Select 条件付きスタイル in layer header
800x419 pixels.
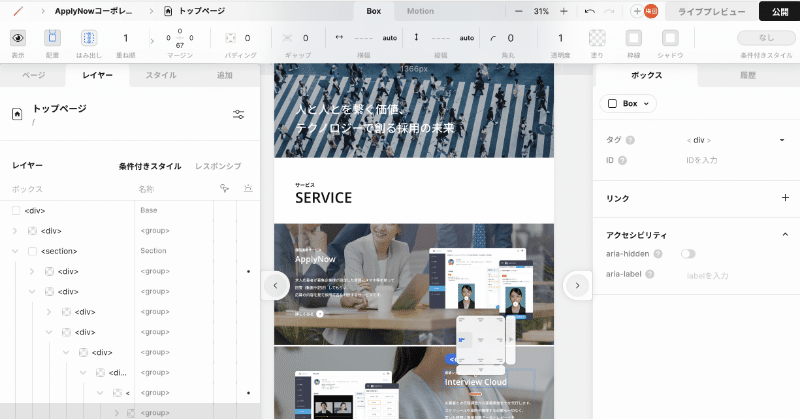150,166
